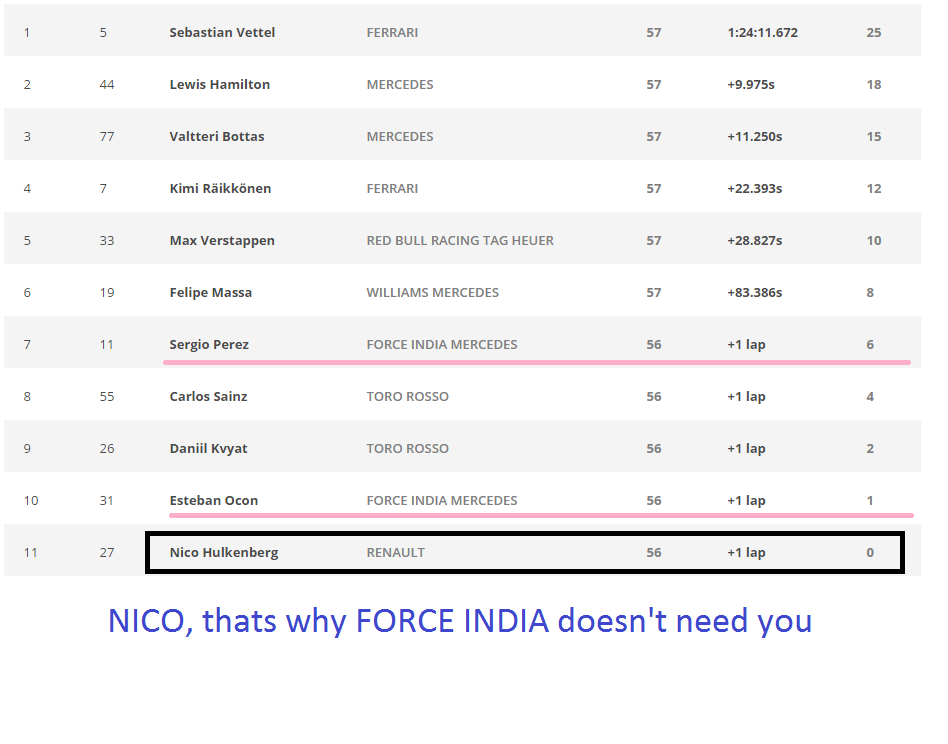
Task: Click 0 points for Hulkenberg
Action: [870, 552]
